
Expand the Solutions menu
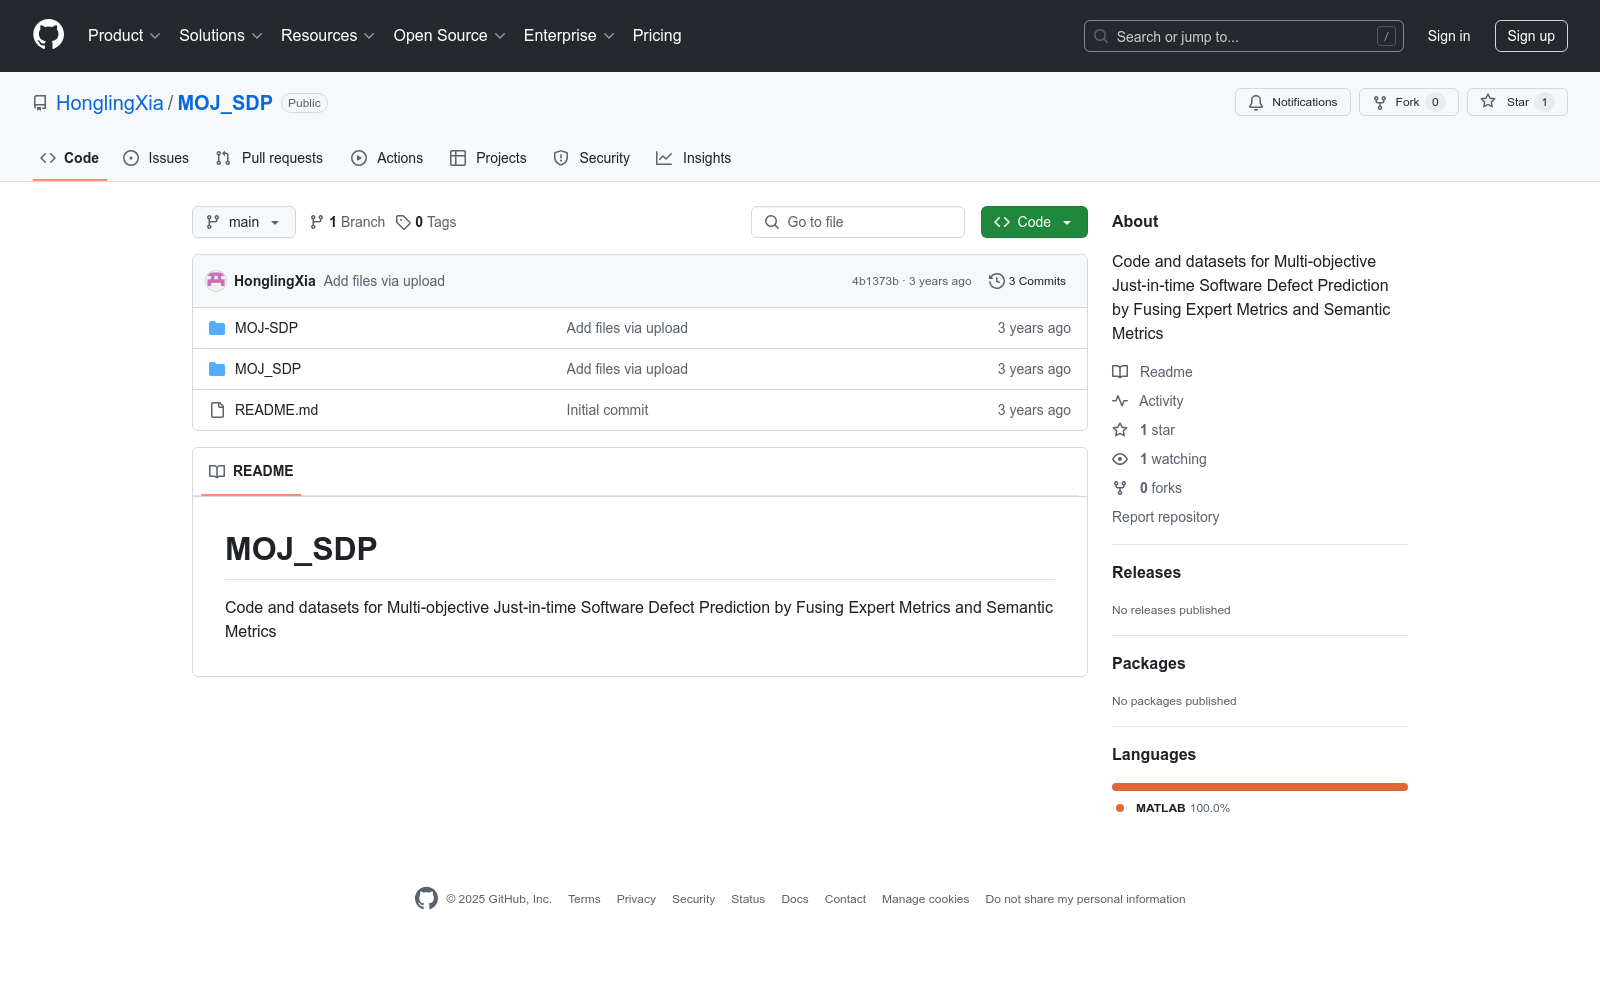point(221,35)
